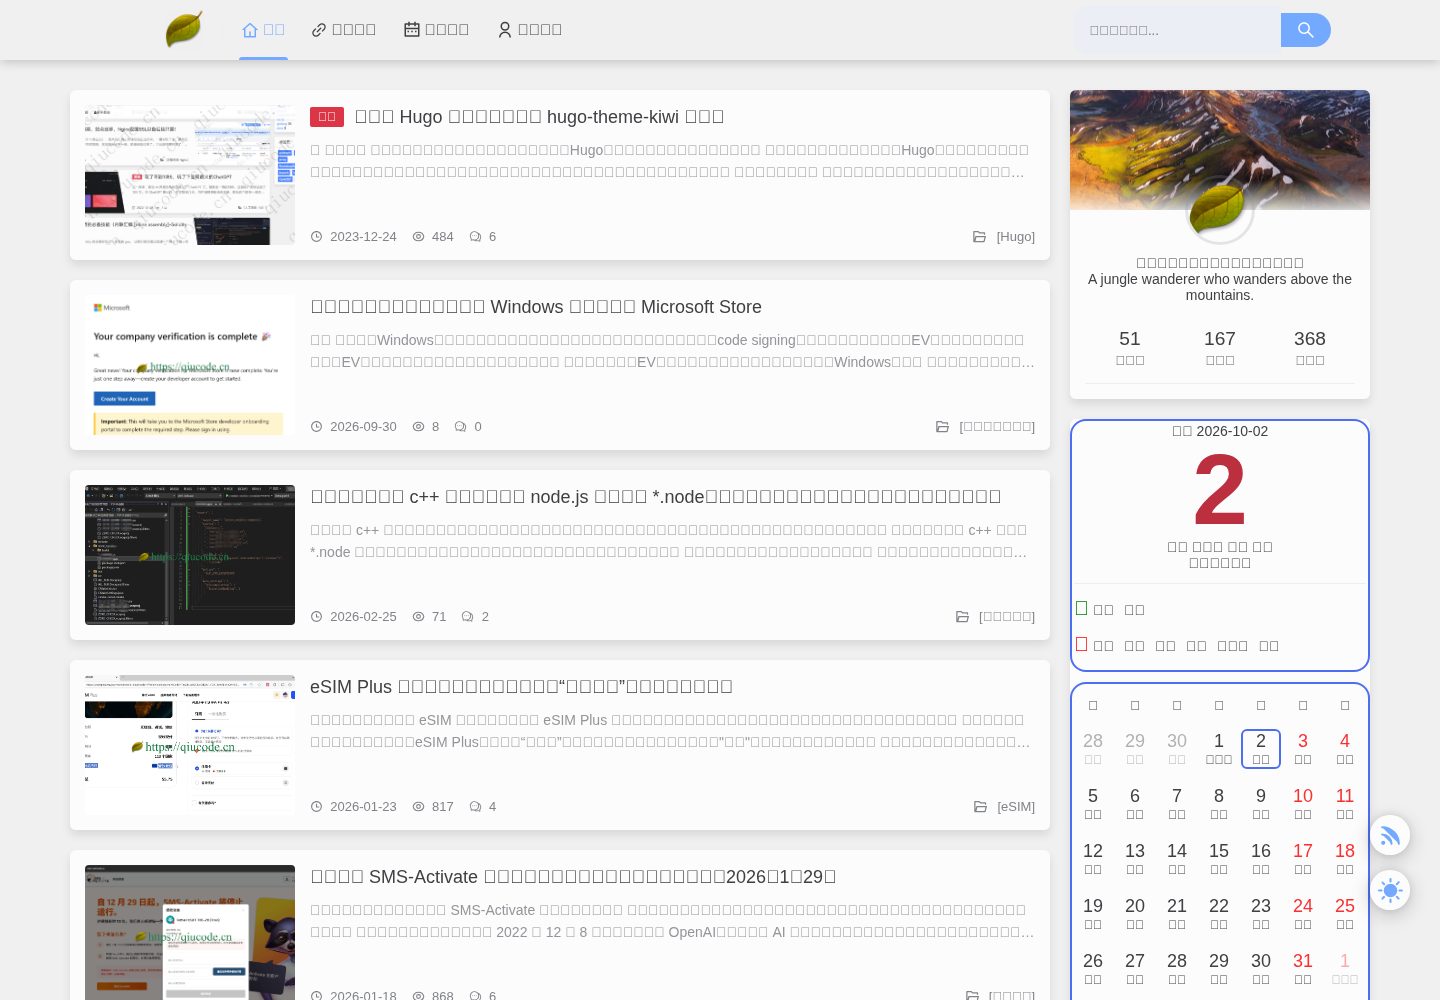Click the 167 stat in profile card
Image resolution: width=1440 pixels, height=1000 pixels.
1220,347
